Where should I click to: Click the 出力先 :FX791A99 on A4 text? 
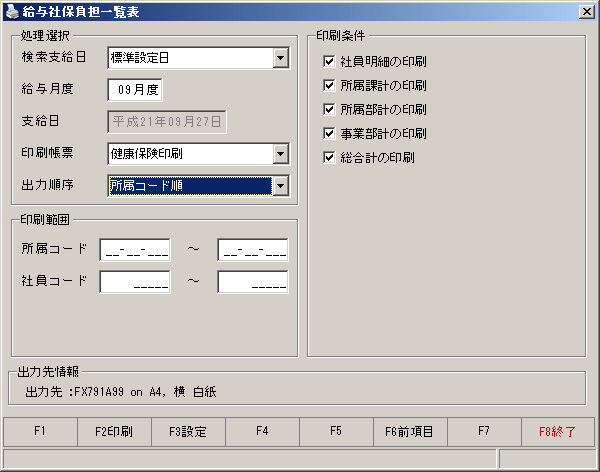121,392
